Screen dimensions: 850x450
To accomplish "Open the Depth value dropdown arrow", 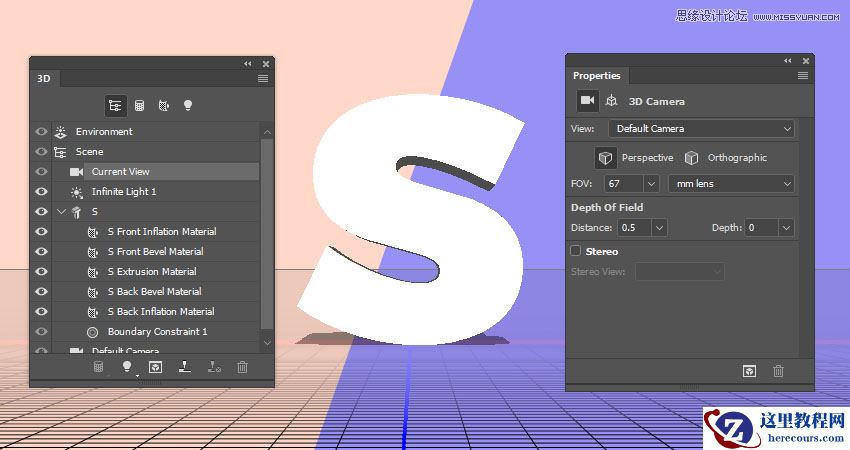I will [787, 228].
